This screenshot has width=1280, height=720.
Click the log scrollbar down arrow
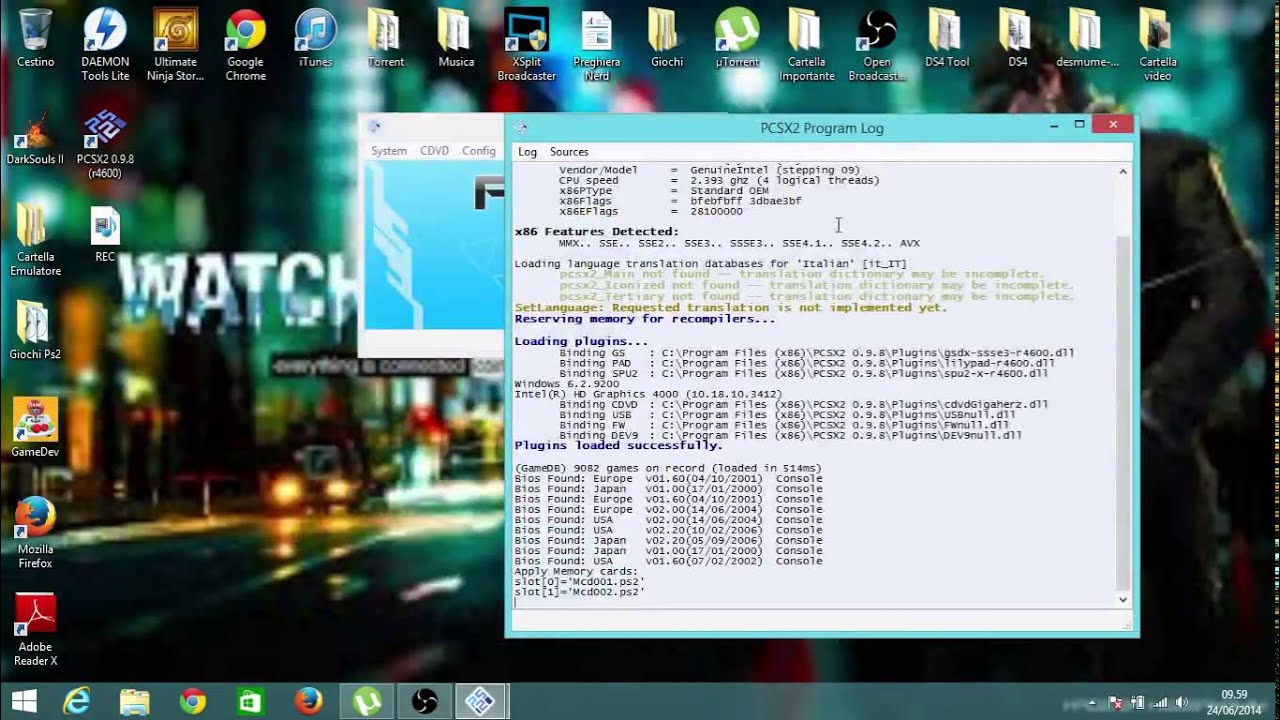pos(1123,600)
